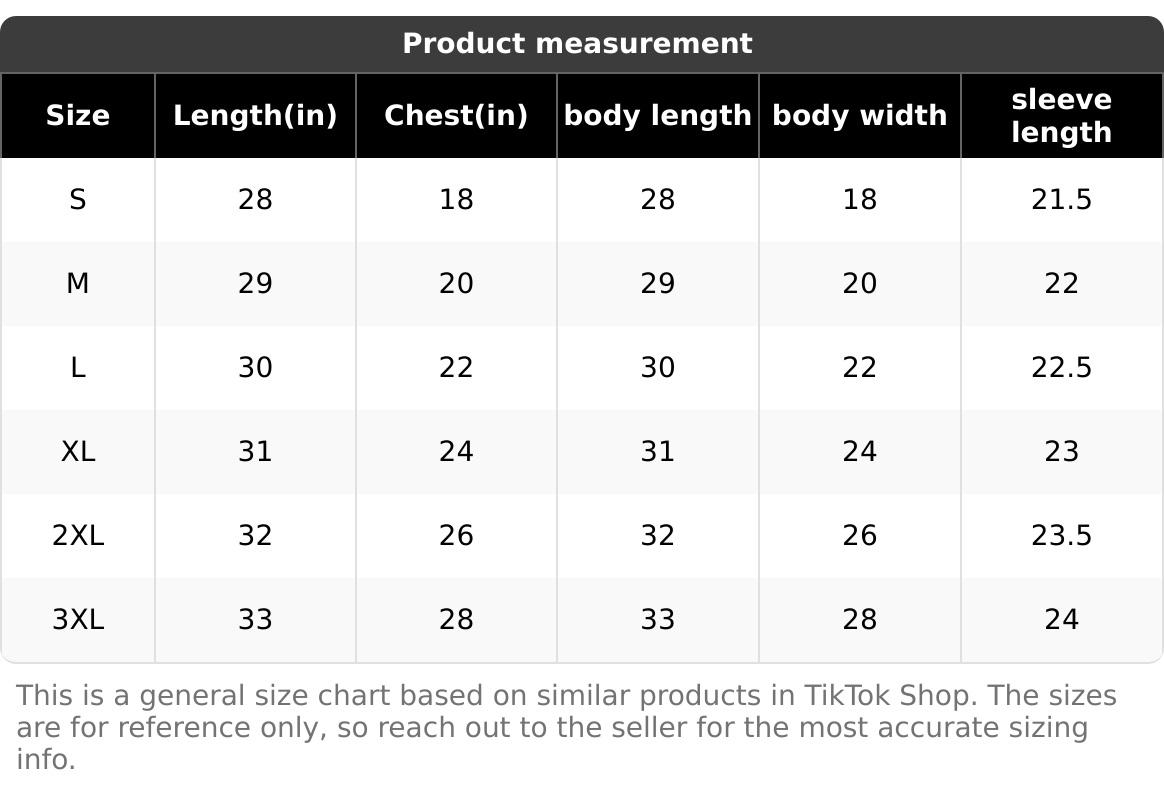Select the 3XL size row label
Viewport: 1164px width, 792px height.
coord(77,620)
